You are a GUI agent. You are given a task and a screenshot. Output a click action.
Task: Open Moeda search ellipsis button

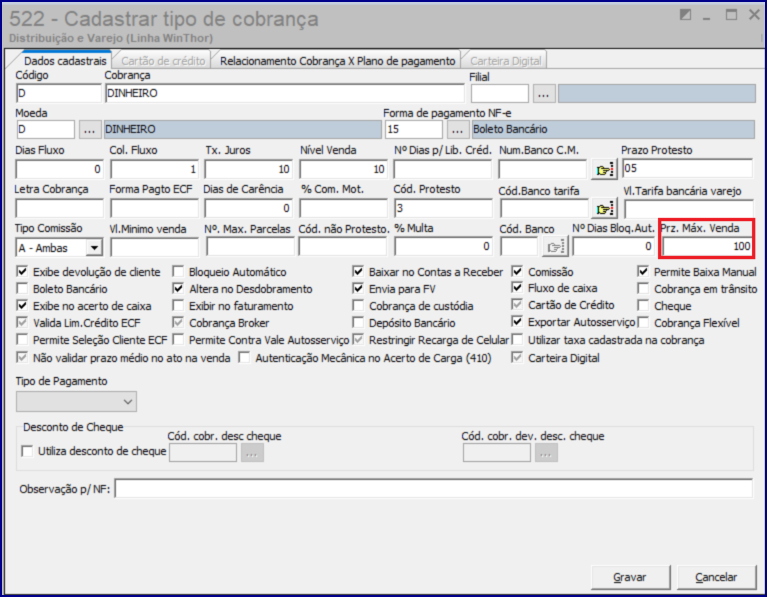(x=89, y=130)
